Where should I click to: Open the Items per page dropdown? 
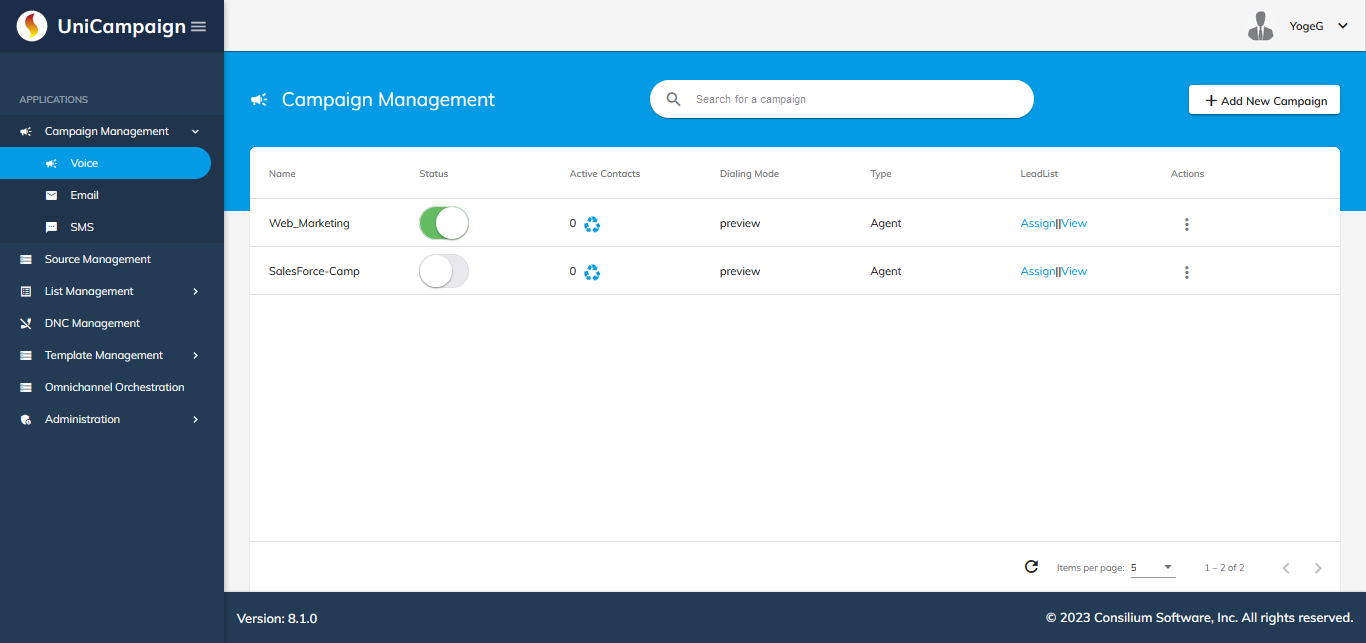[x=1153, y=568]
